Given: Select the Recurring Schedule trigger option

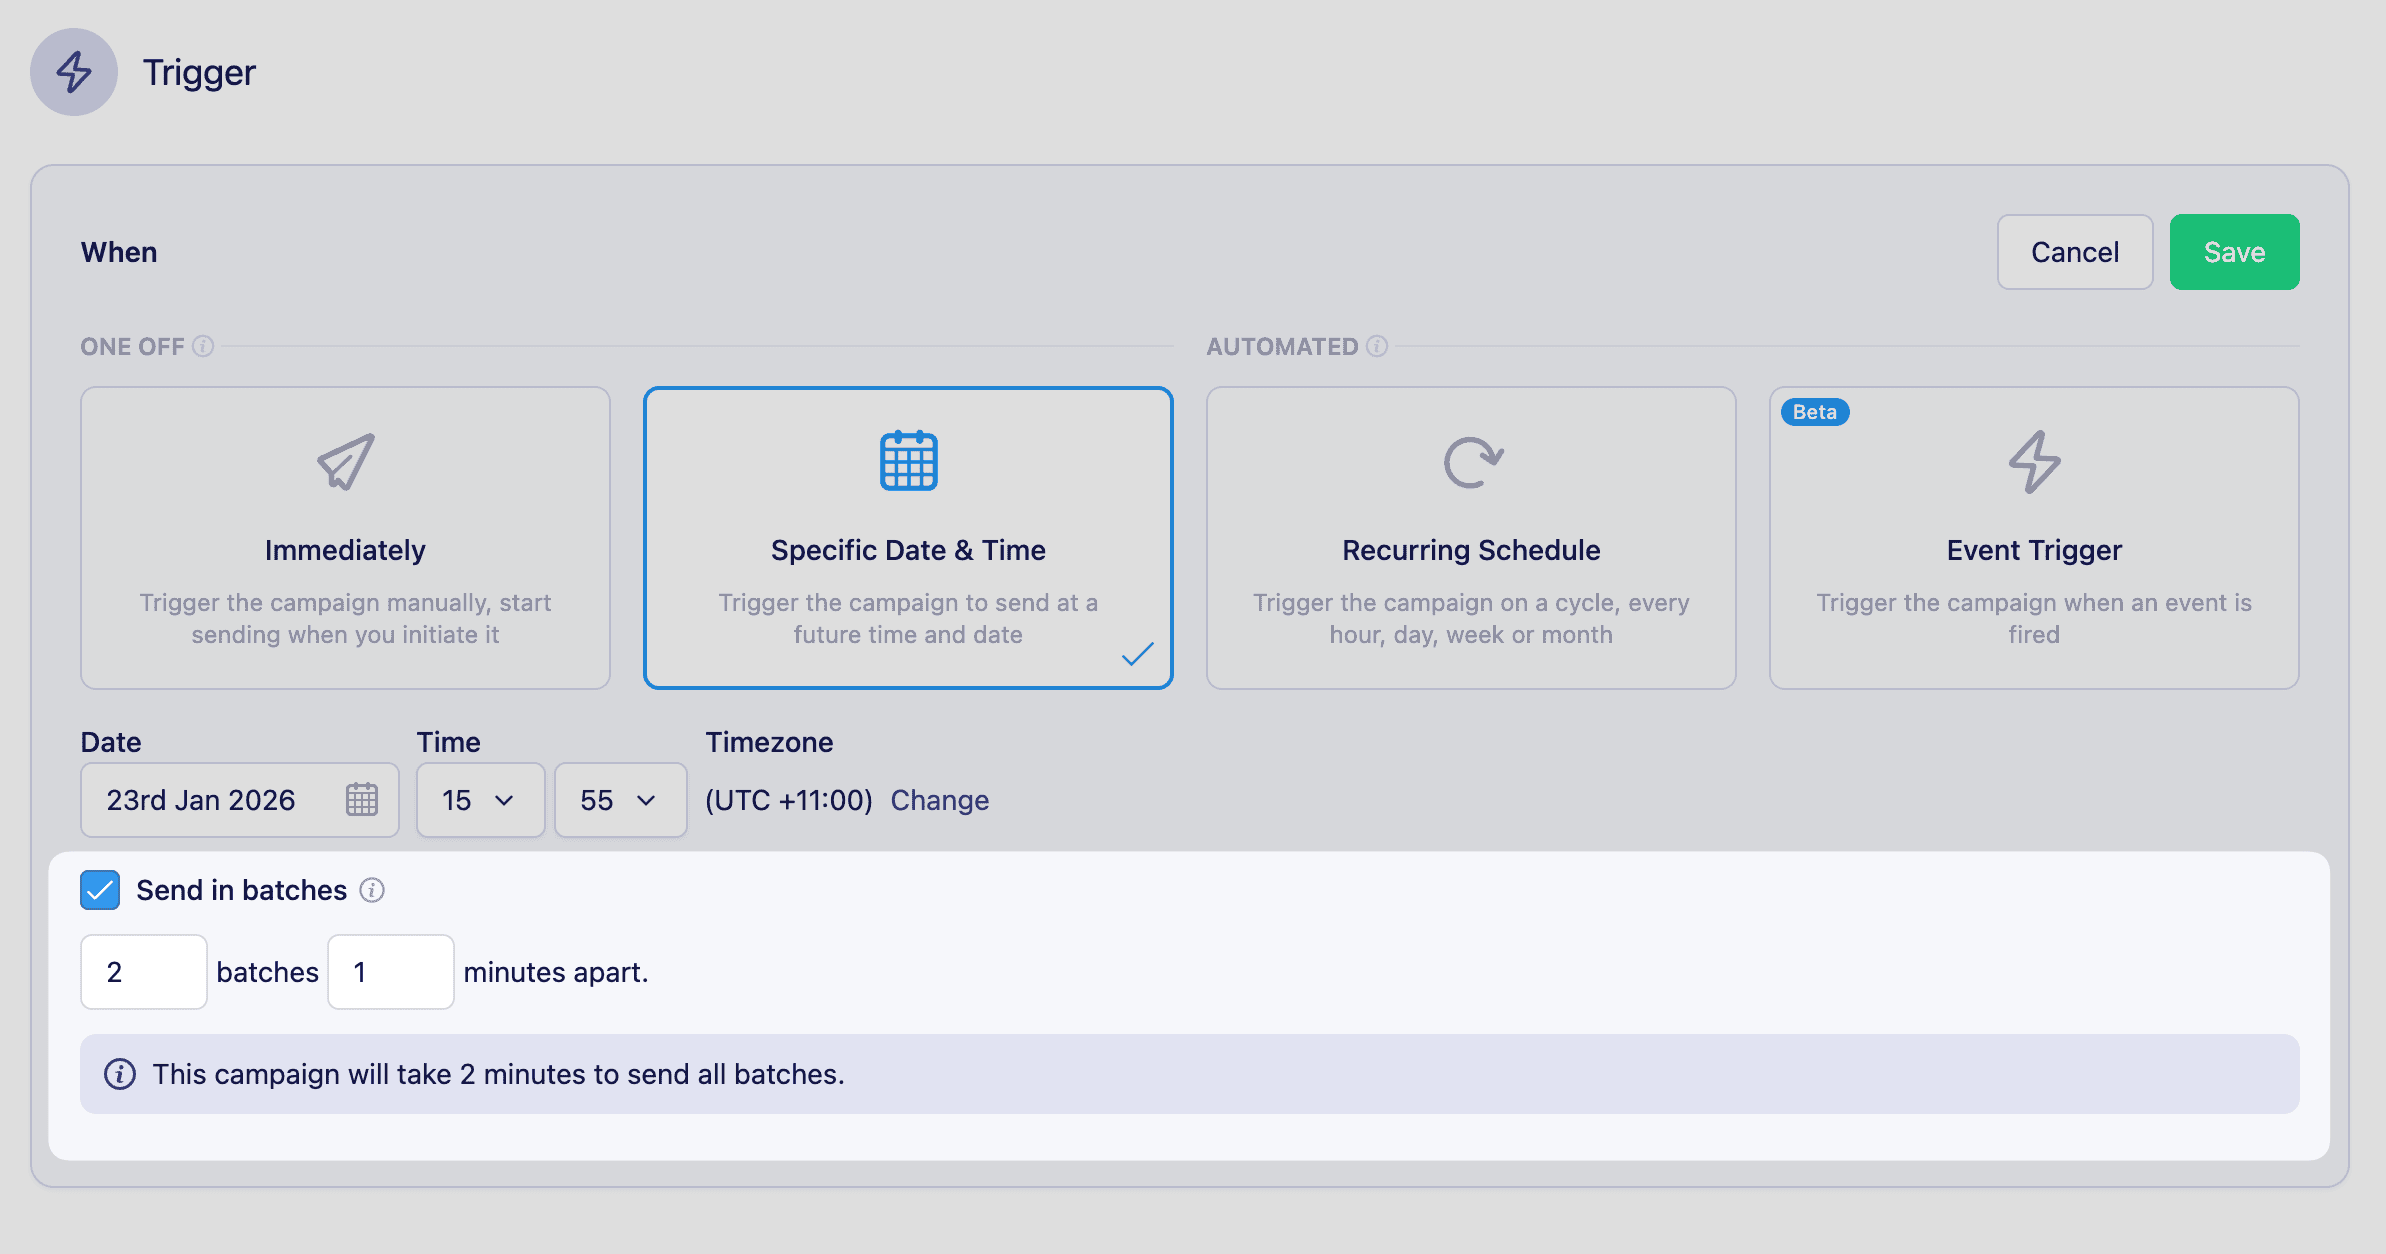Looking at the screenshot, I should pyautogui.click(x=1470, y=540).
